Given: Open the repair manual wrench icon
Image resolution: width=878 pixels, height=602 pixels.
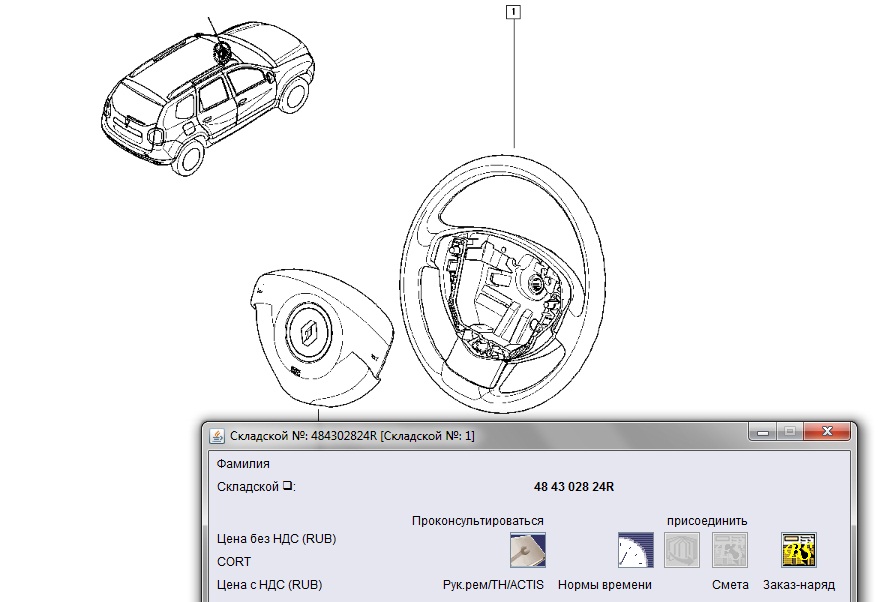Looking at the screenshot, I should [x=527, y=550].
